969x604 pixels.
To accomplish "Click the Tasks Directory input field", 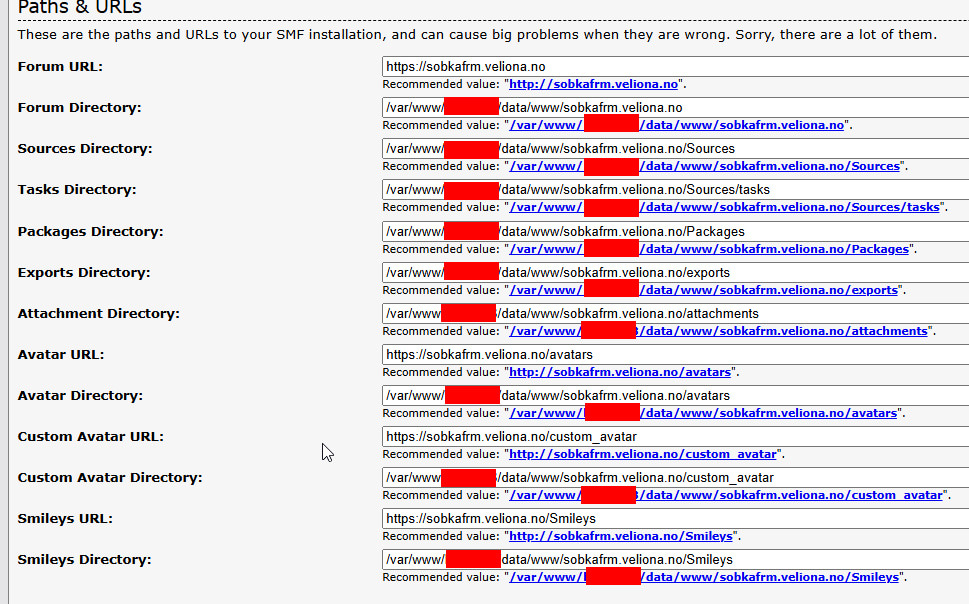I will 675,190.
